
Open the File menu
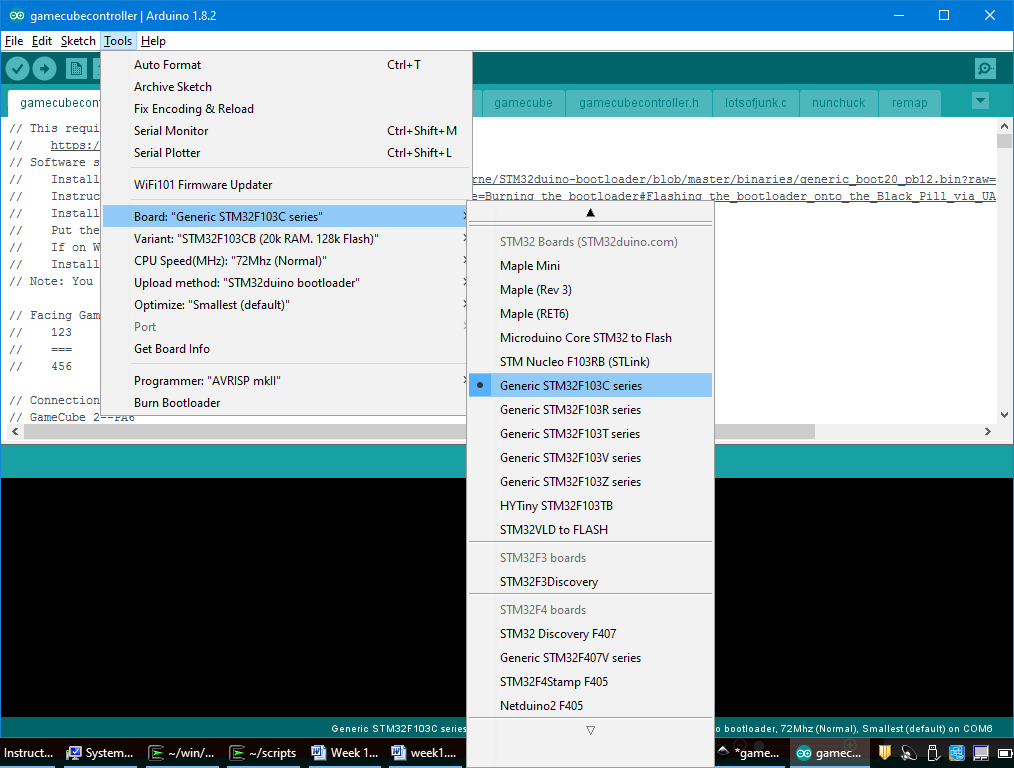[14, 41]
